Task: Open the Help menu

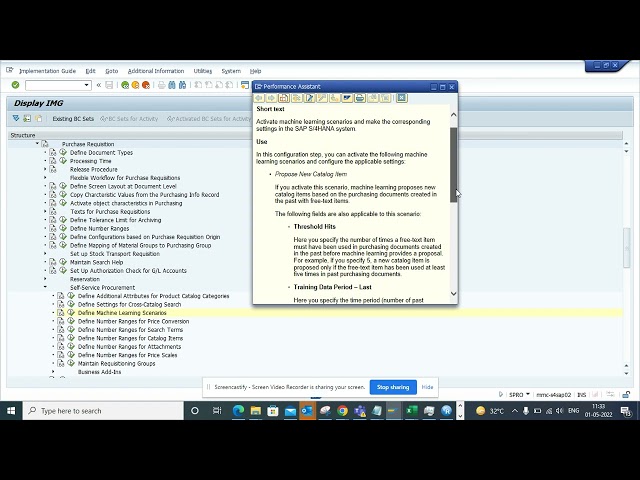Action: click(x=256, y=71)
